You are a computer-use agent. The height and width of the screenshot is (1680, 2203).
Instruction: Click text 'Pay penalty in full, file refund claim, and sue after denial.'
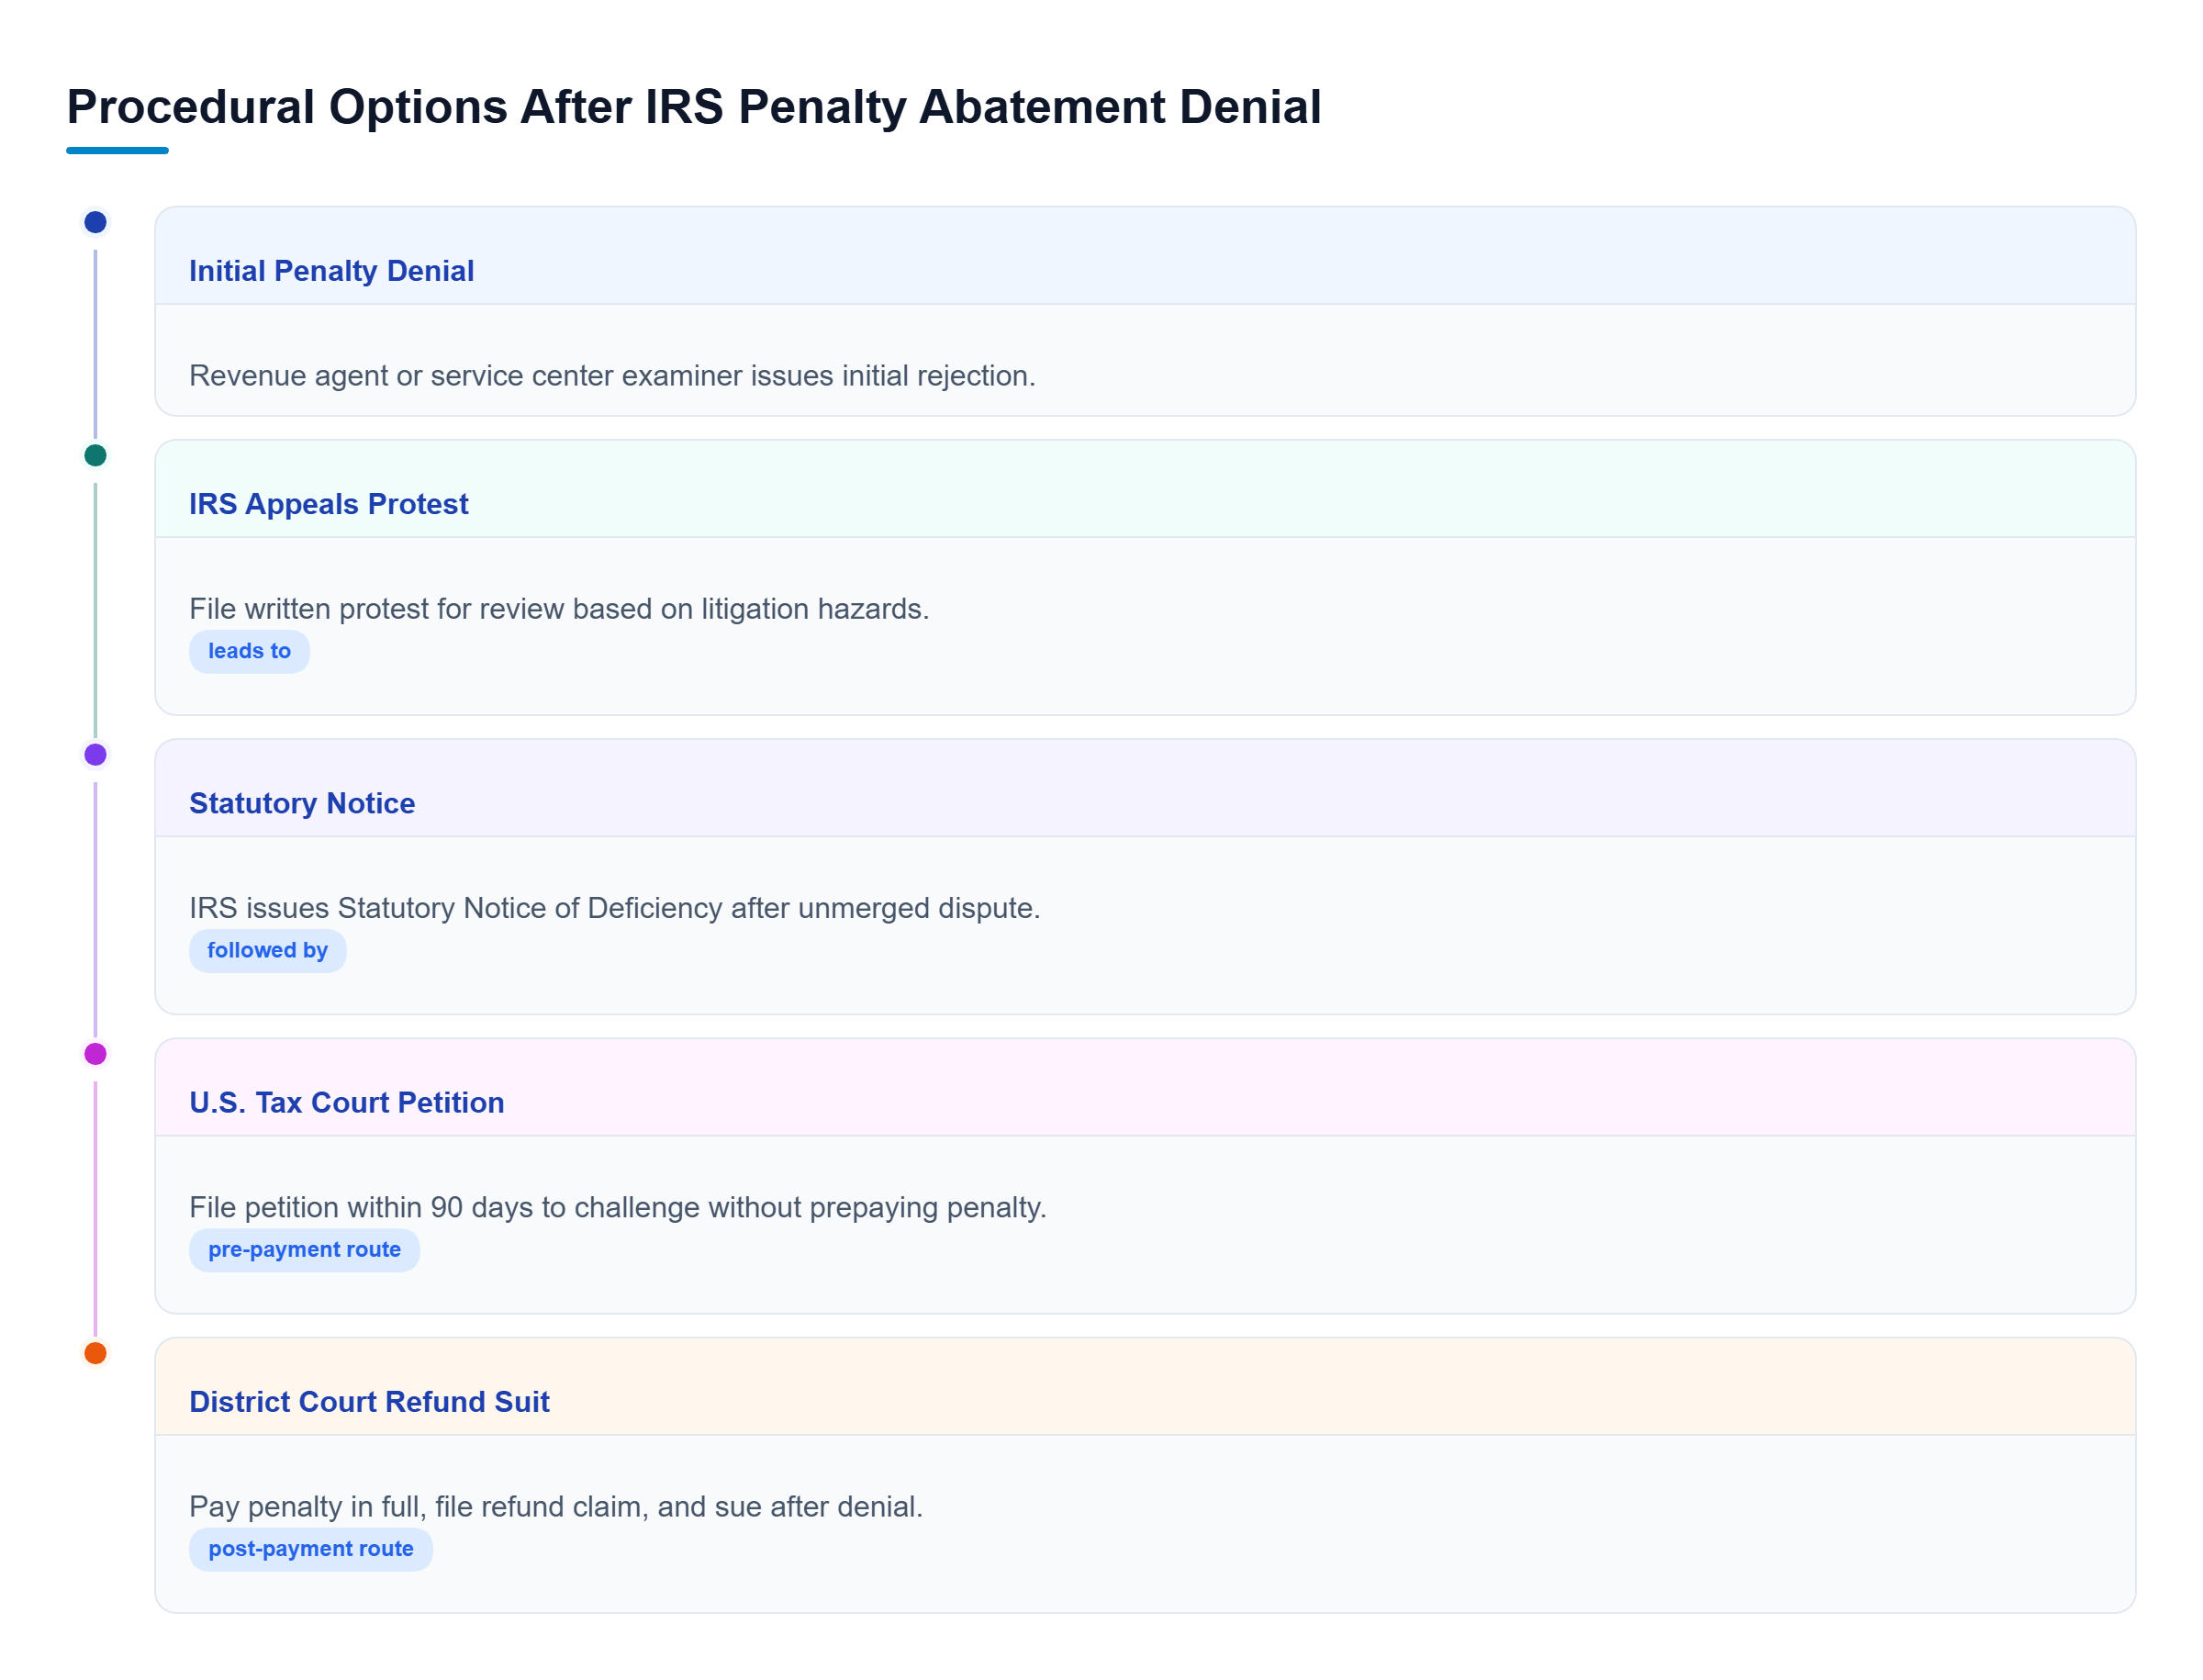point(556,1507)
